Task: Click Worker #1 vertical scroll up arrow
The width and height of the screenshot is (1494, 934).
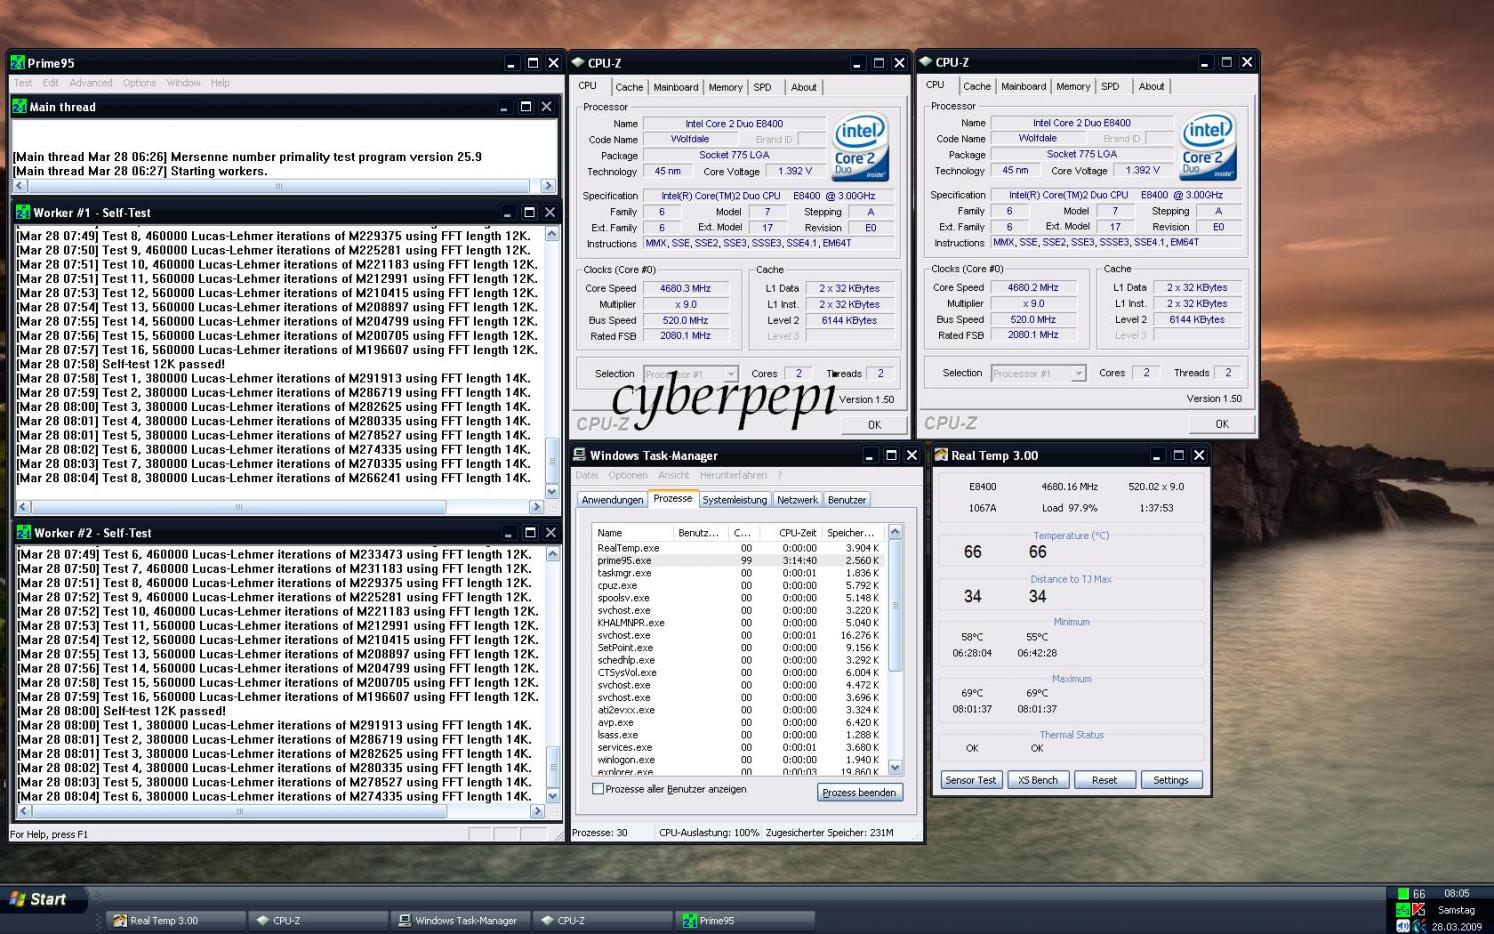Action: point(552,233)
